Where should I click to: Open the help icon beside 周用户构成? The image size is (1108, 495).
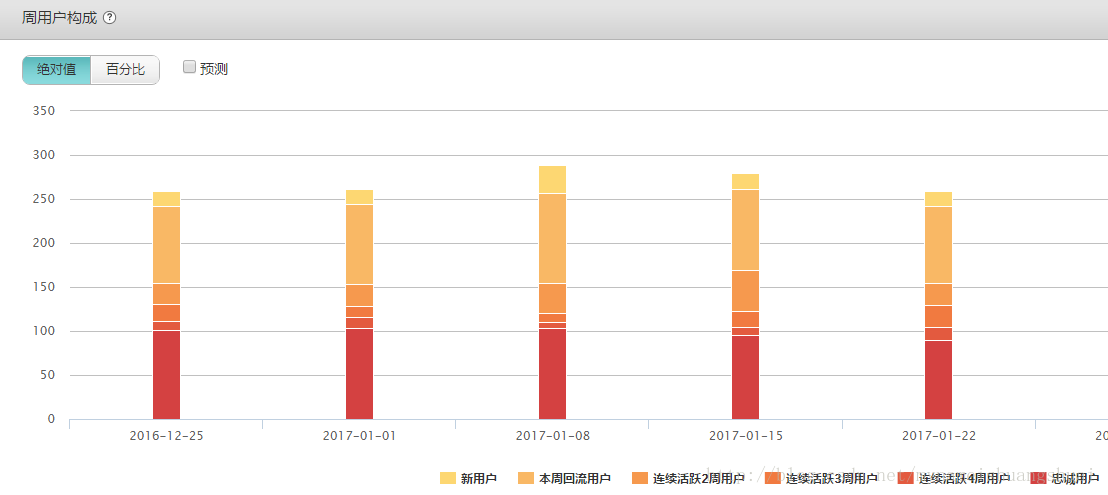pyautogui.click(x=110, y=18)
